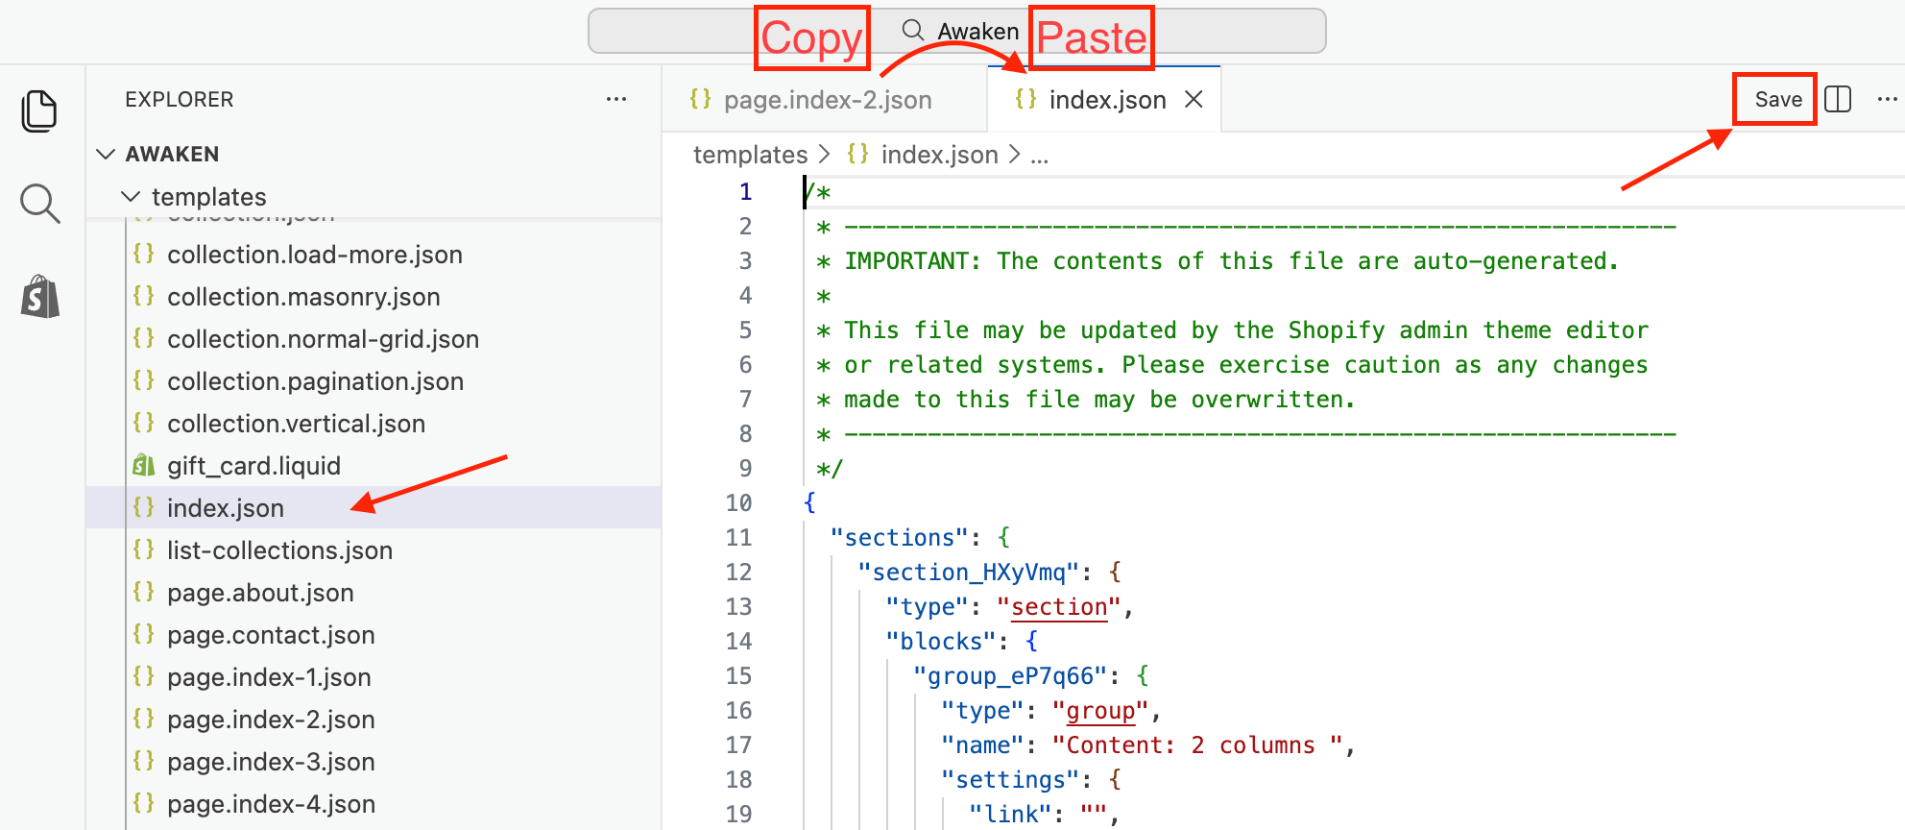Click the JSON braces icon of gift_card.liquid's neighbor index.json row
The image size is (1905, 830).
tap(144, 507)
